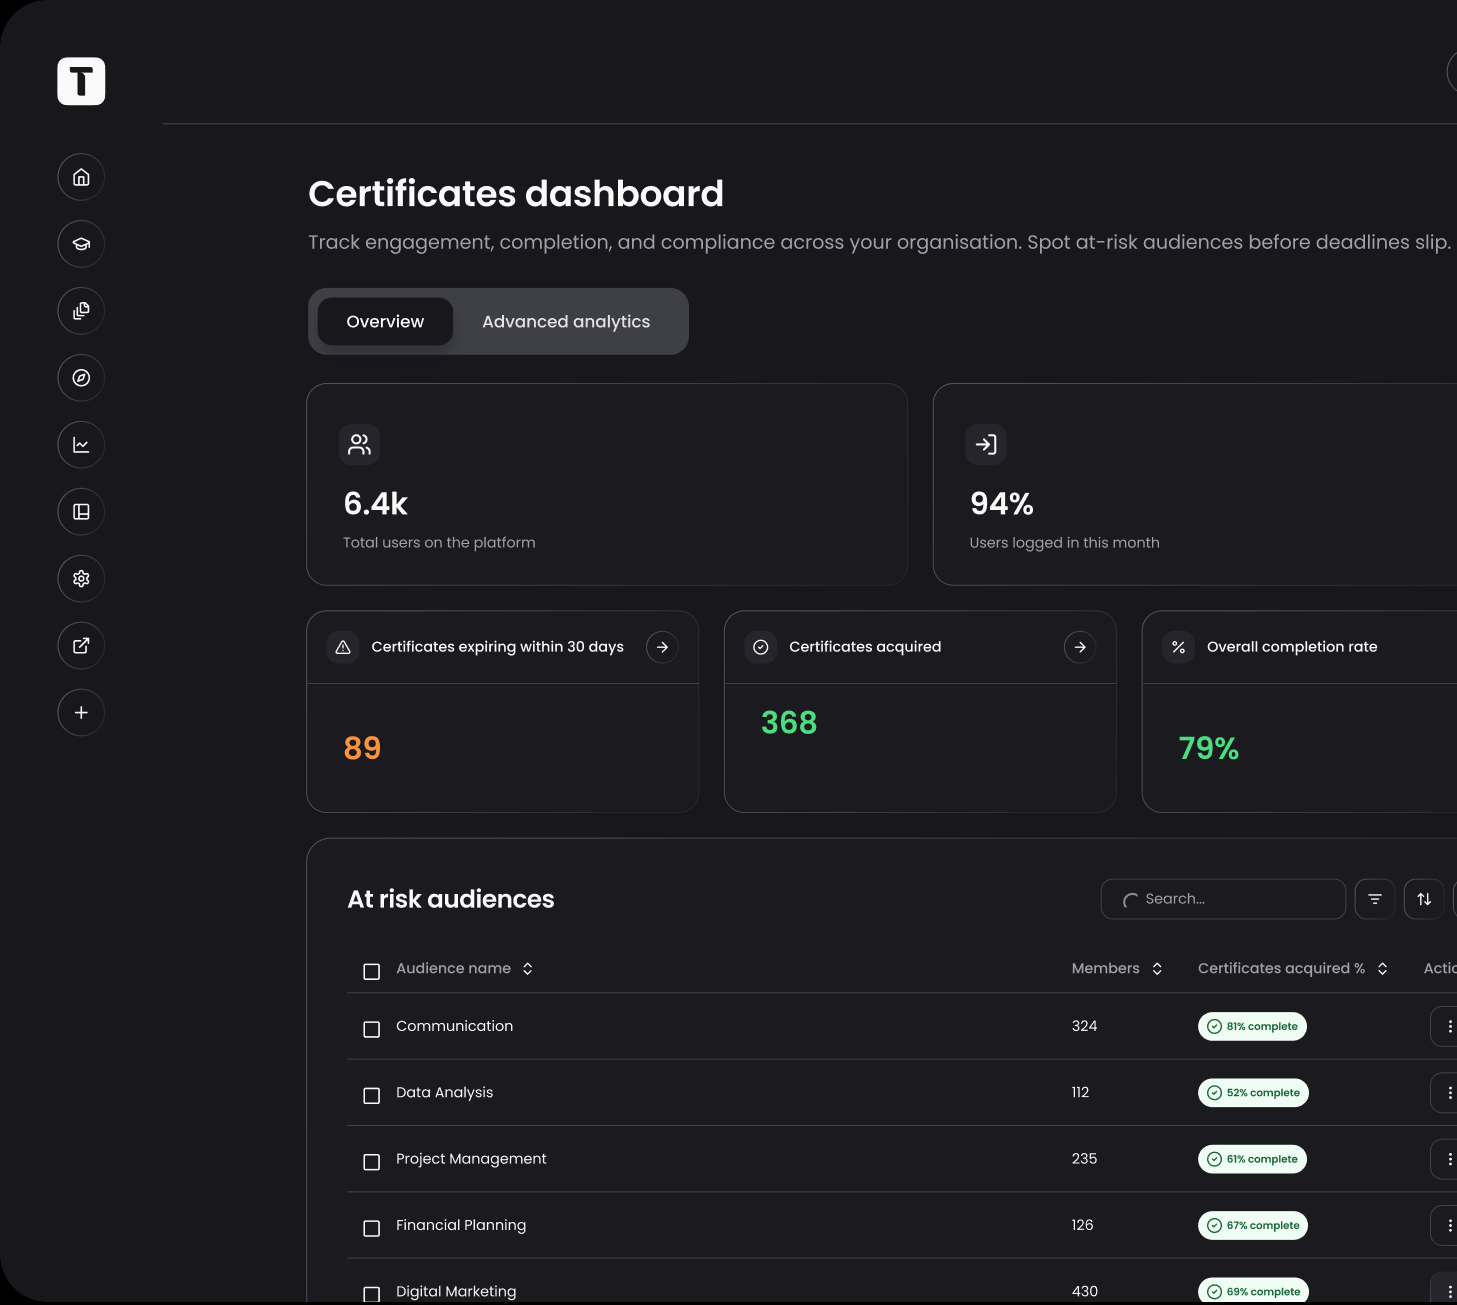Click the users icon on total users card

pyautogui.click(x=359, y=445)
